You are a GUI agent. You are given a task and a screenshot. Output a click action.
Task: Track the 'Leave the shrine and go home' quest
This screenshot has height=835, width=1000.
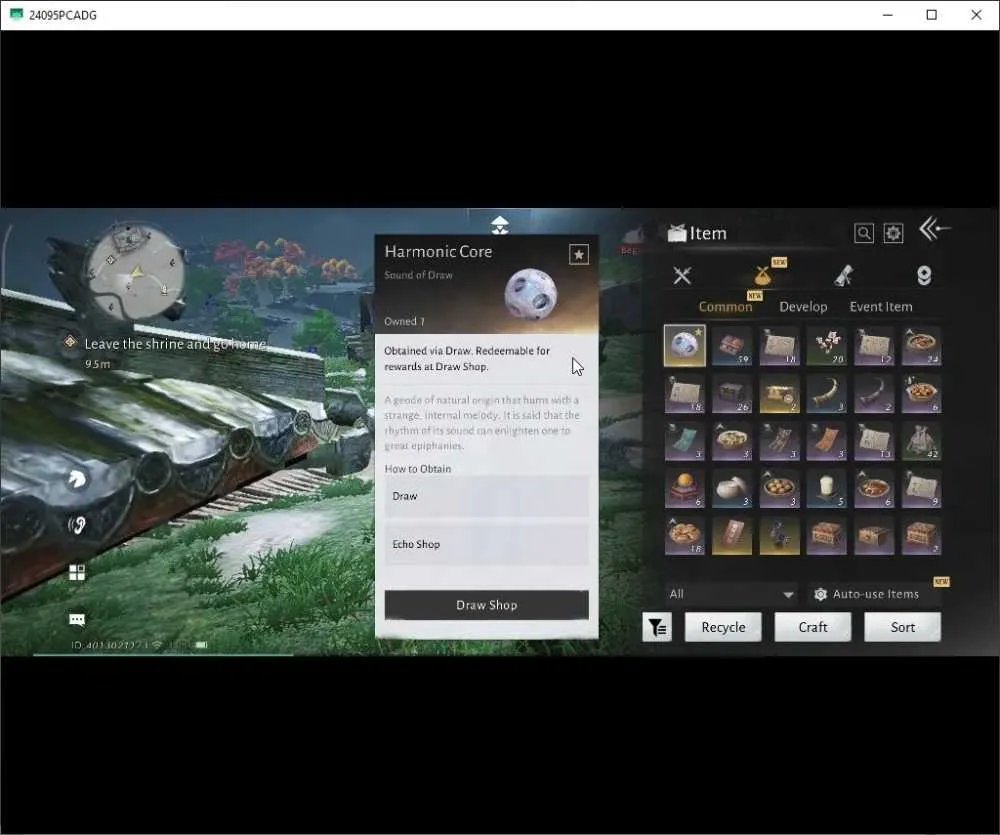[175, 344]
